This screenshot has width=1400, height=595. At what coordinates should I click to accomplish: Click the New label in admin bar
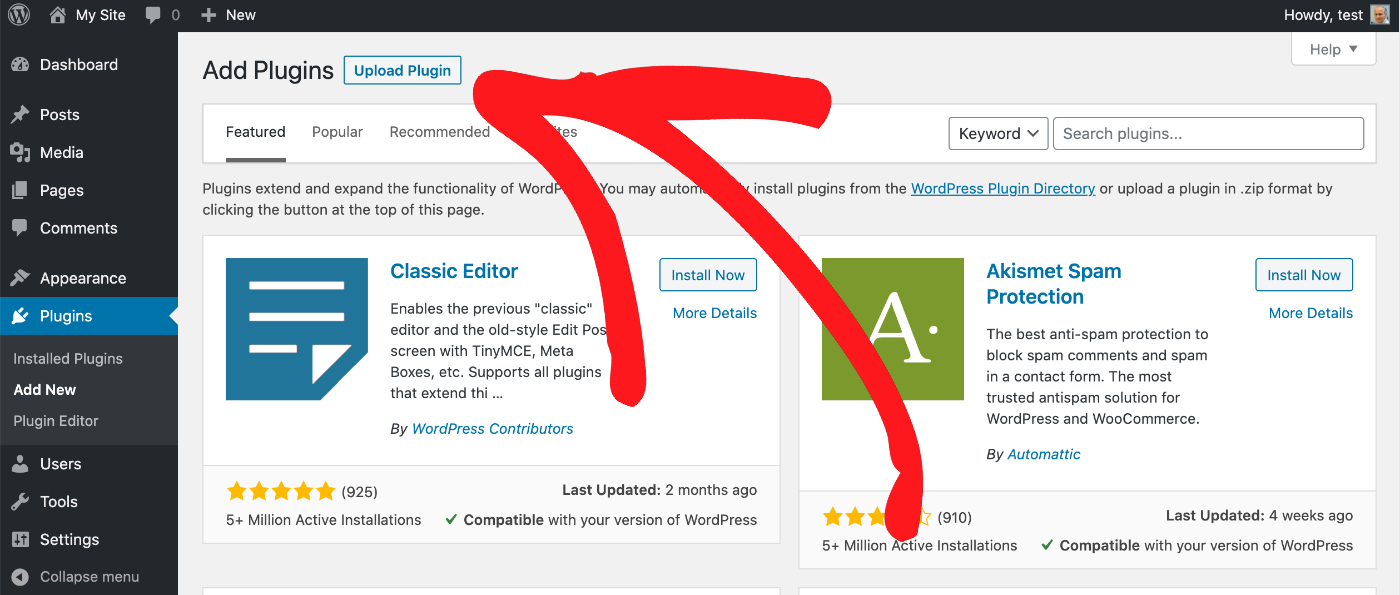(x=241, y=15)
